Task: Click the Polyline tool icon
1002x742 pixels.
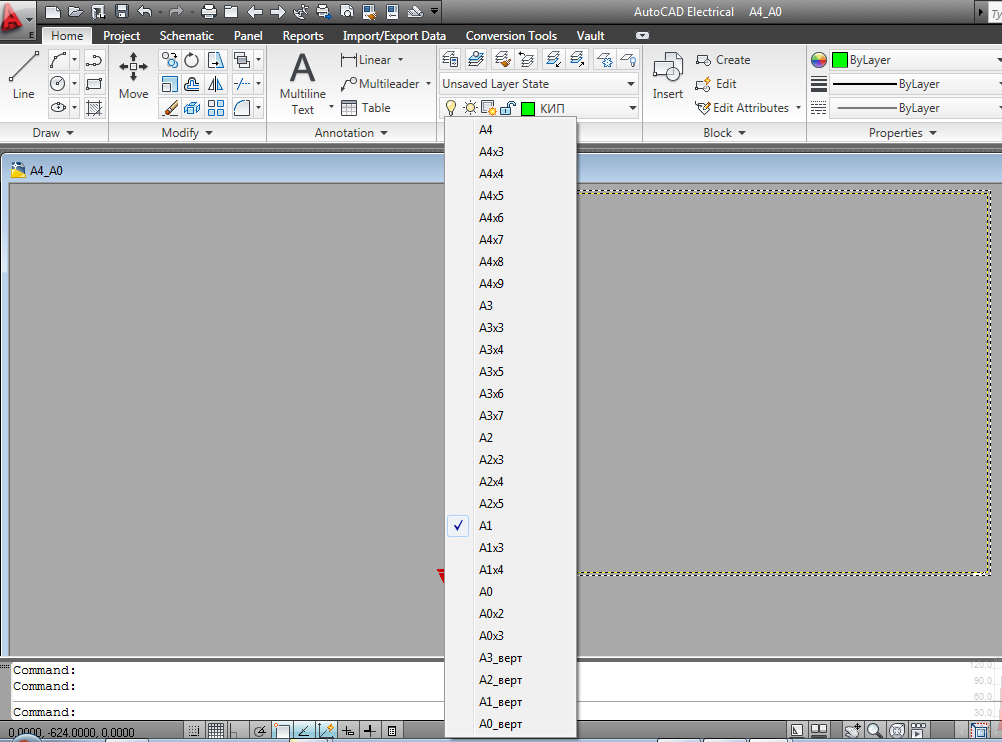Action: [x=94, y=61]
